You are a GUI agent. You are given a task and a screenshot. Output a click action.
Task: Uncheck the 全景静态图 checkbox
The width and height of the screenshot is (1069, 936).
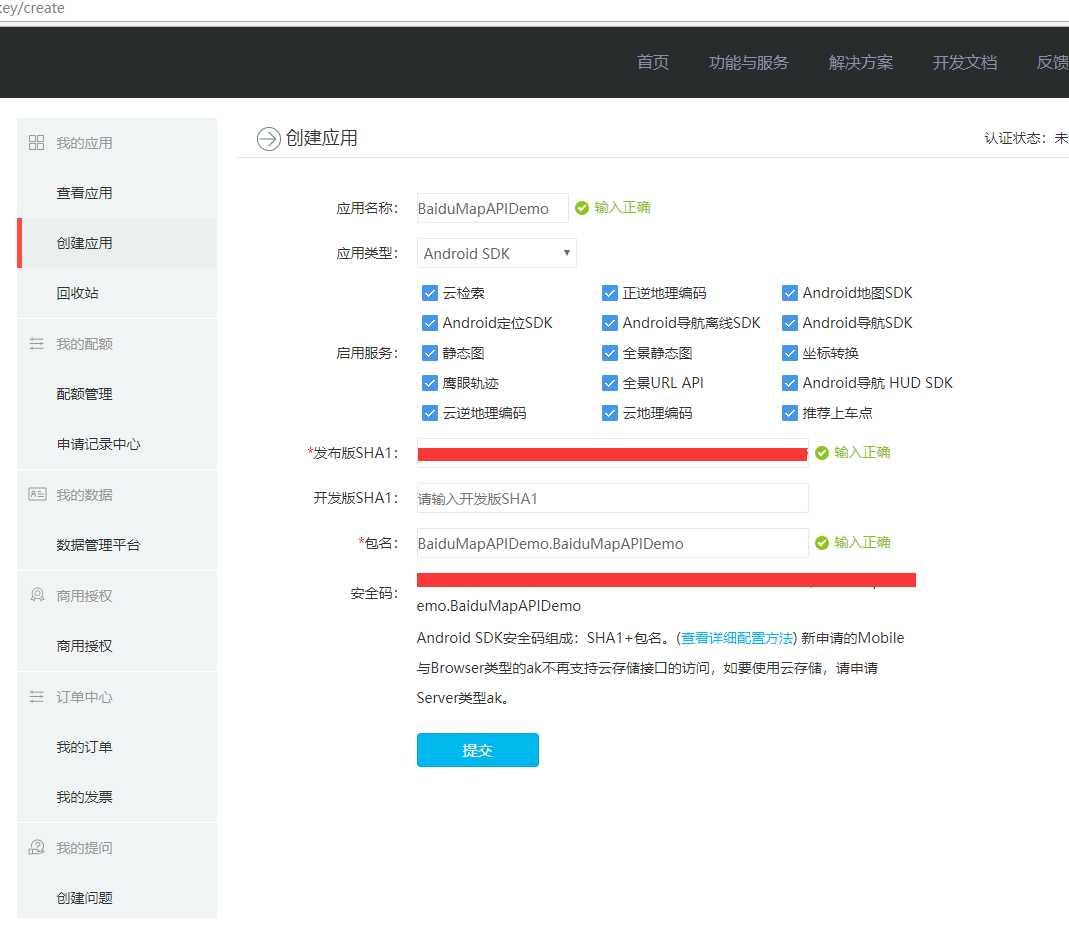(x=609, y=353)
